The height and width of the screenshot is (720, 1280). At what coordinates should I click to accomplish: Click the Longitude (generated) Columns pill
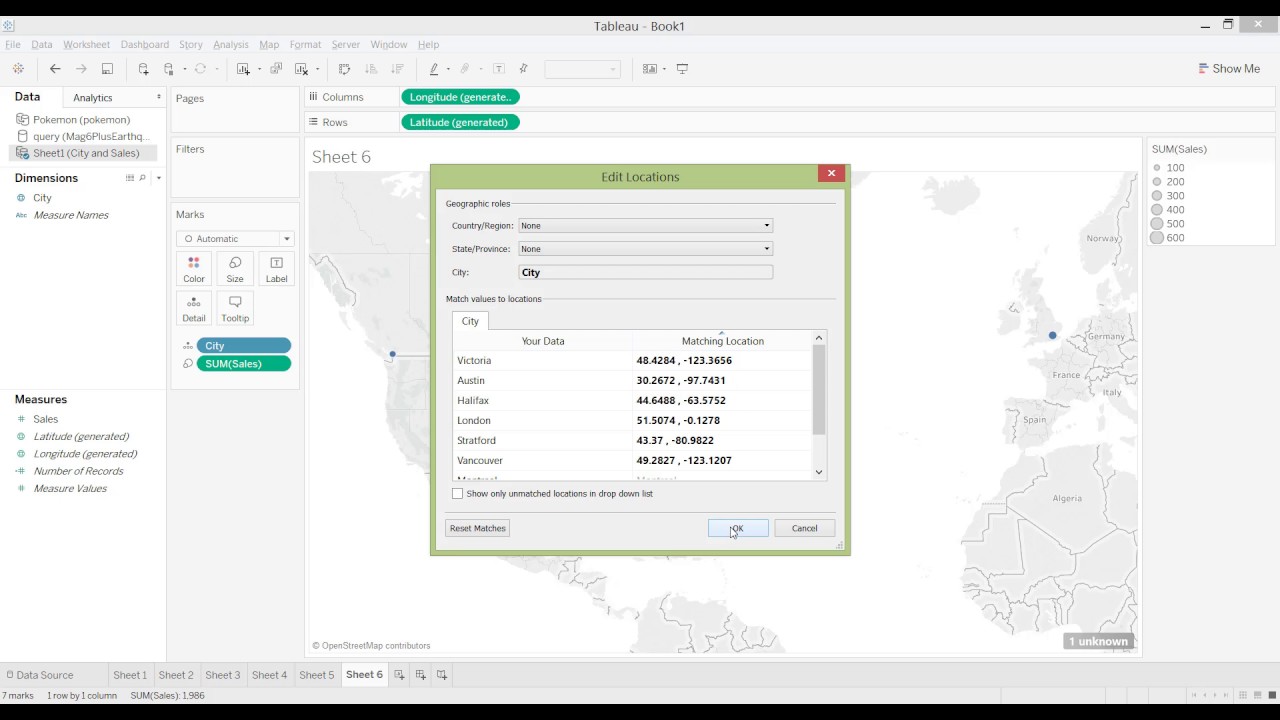(460, 97)
